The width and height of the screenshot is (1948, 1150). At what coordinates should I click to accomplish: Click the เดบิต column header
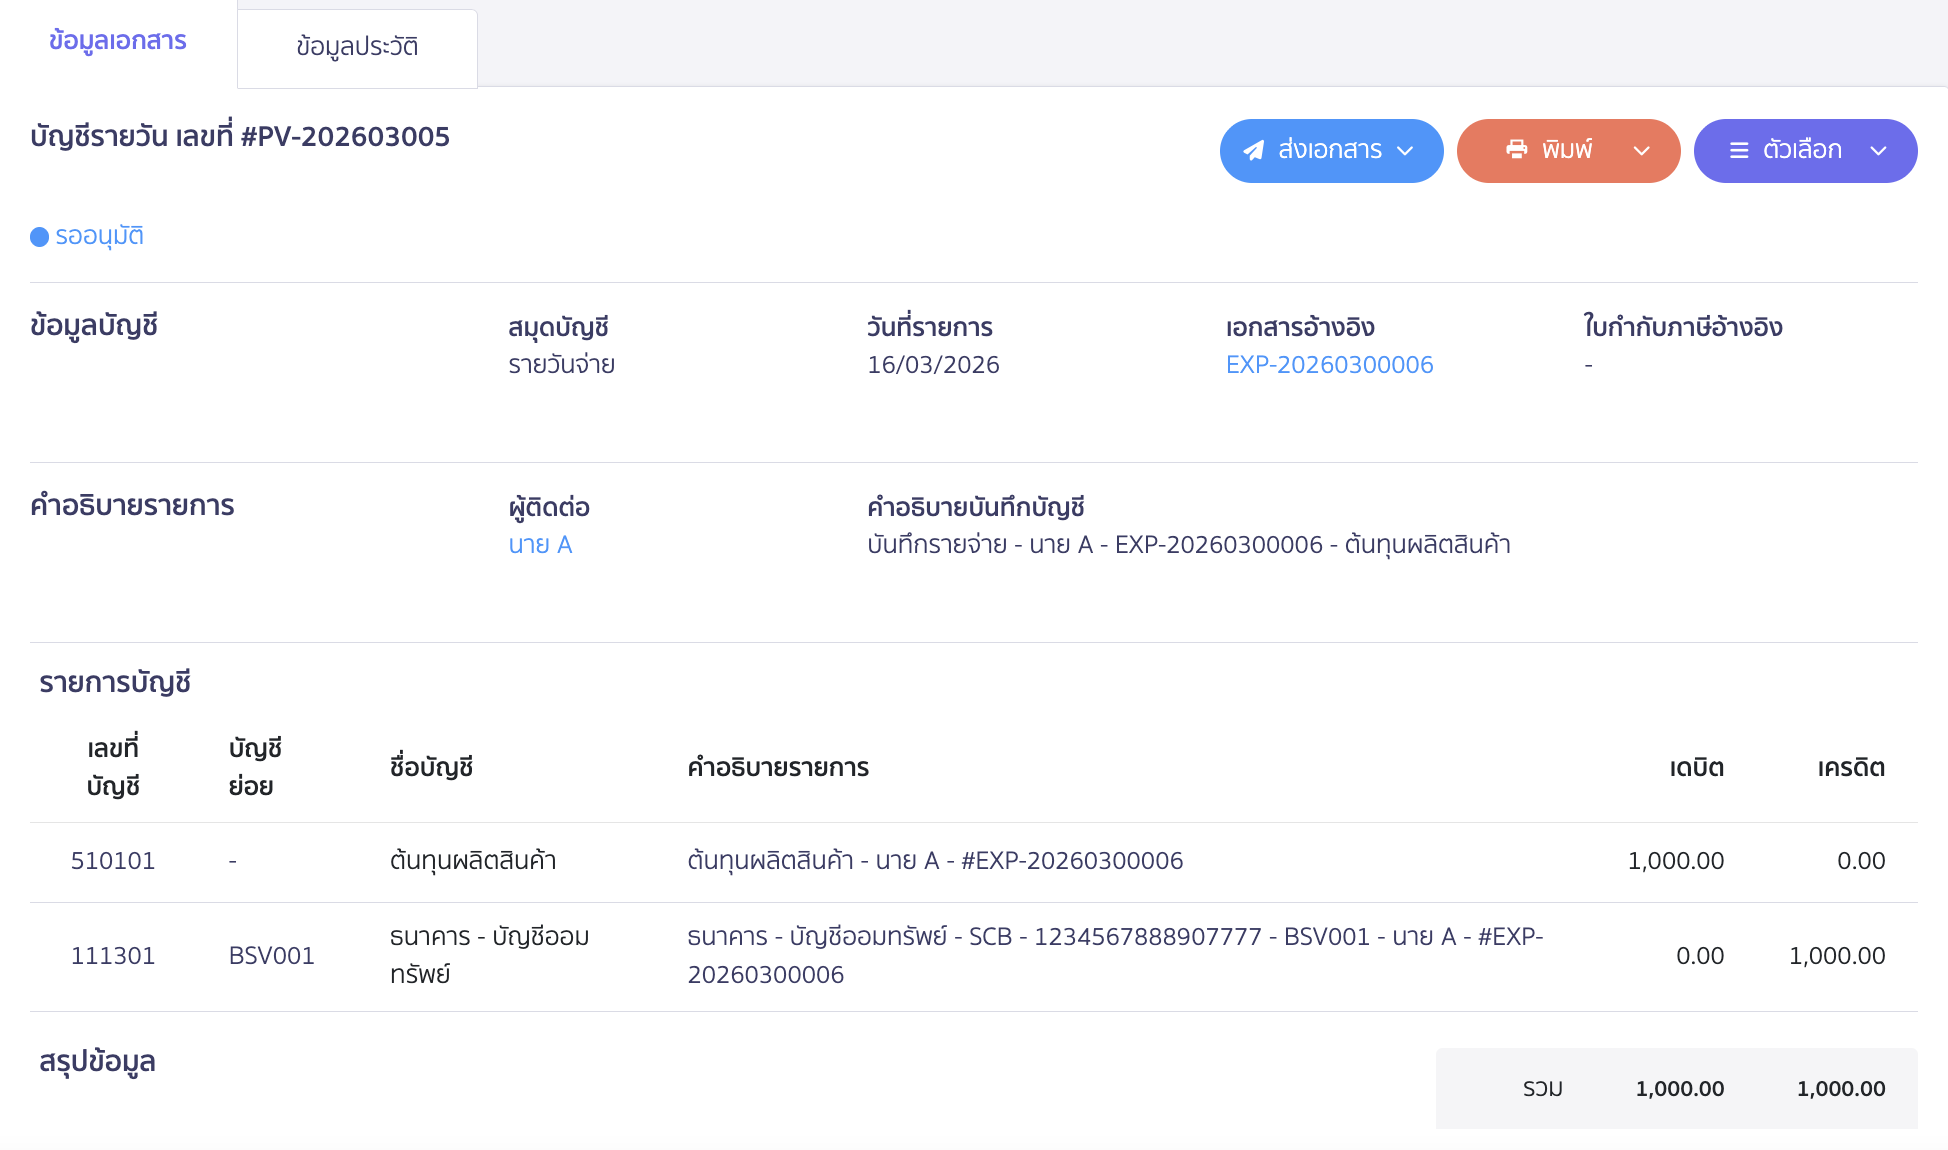tap(1696, 768)
